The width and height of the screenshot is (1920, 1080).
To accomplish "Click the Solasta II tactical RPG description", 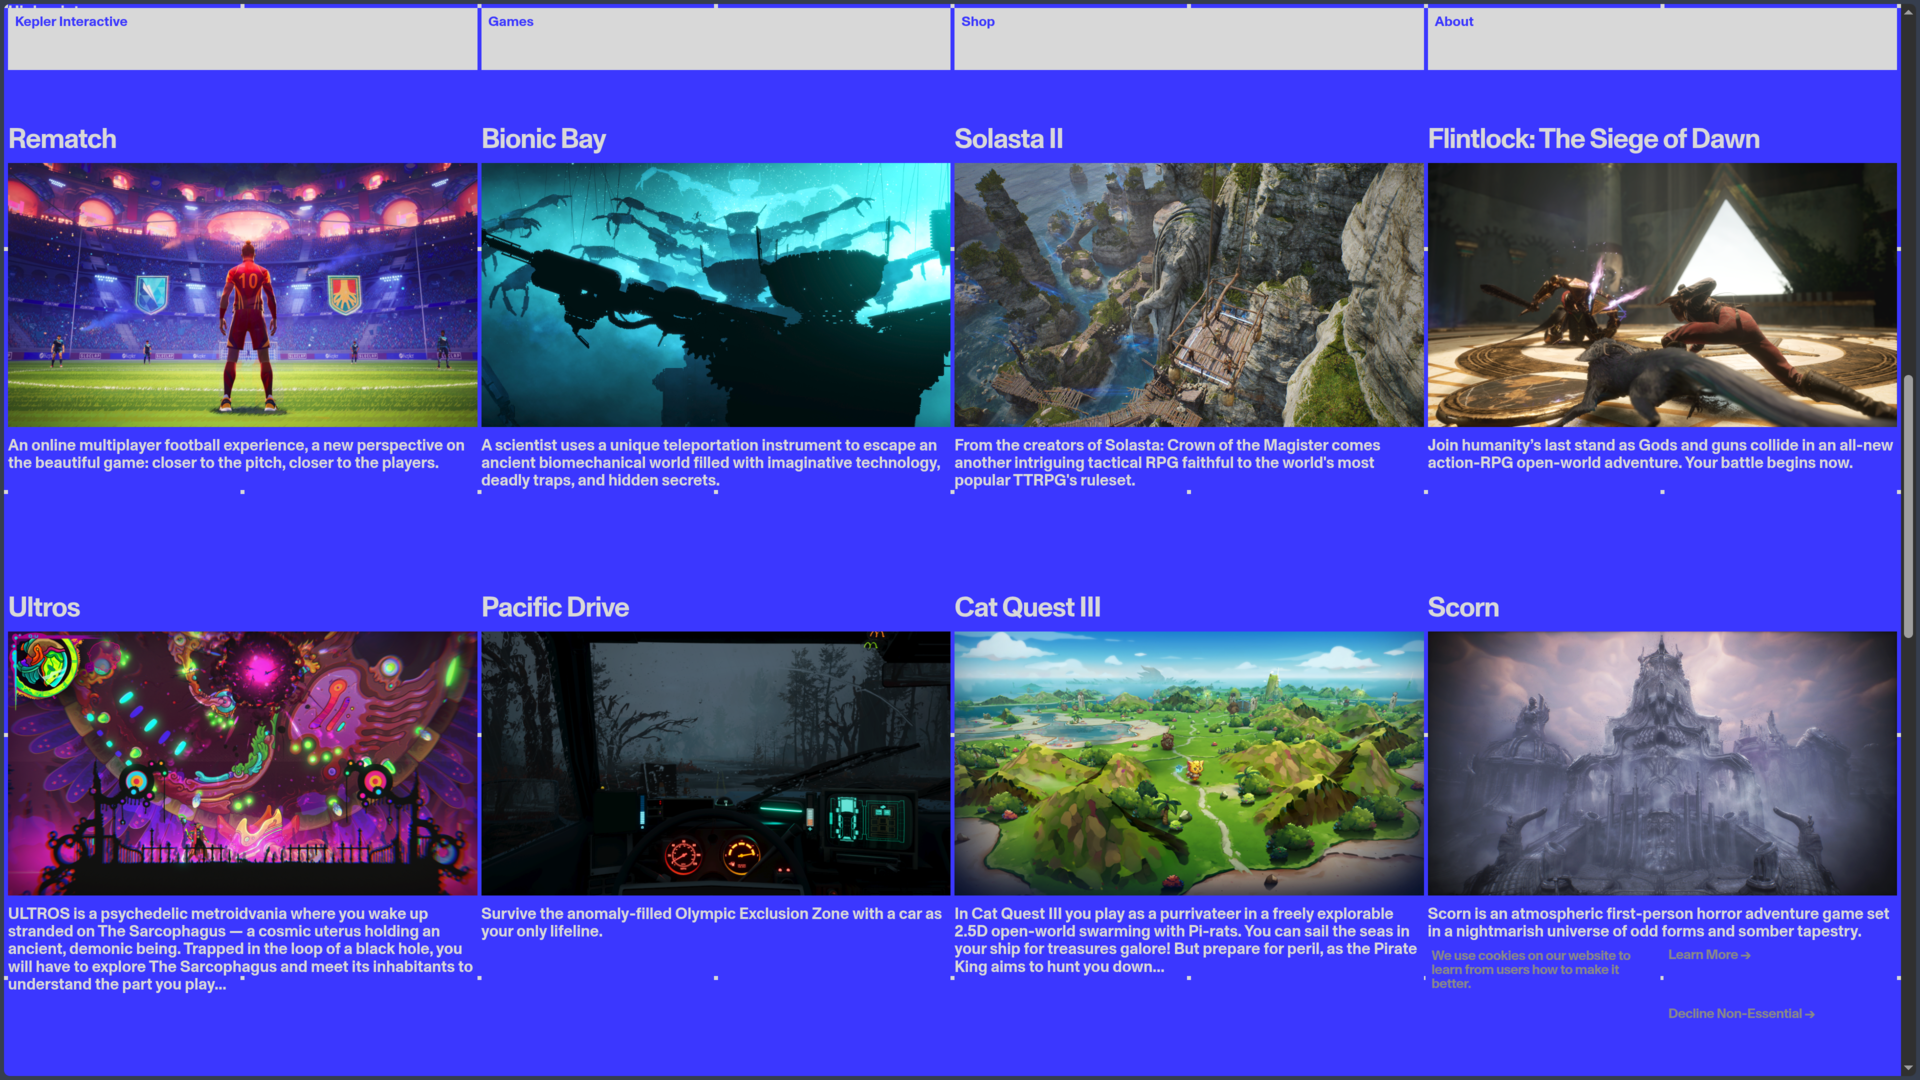I will coord(1167,463).
